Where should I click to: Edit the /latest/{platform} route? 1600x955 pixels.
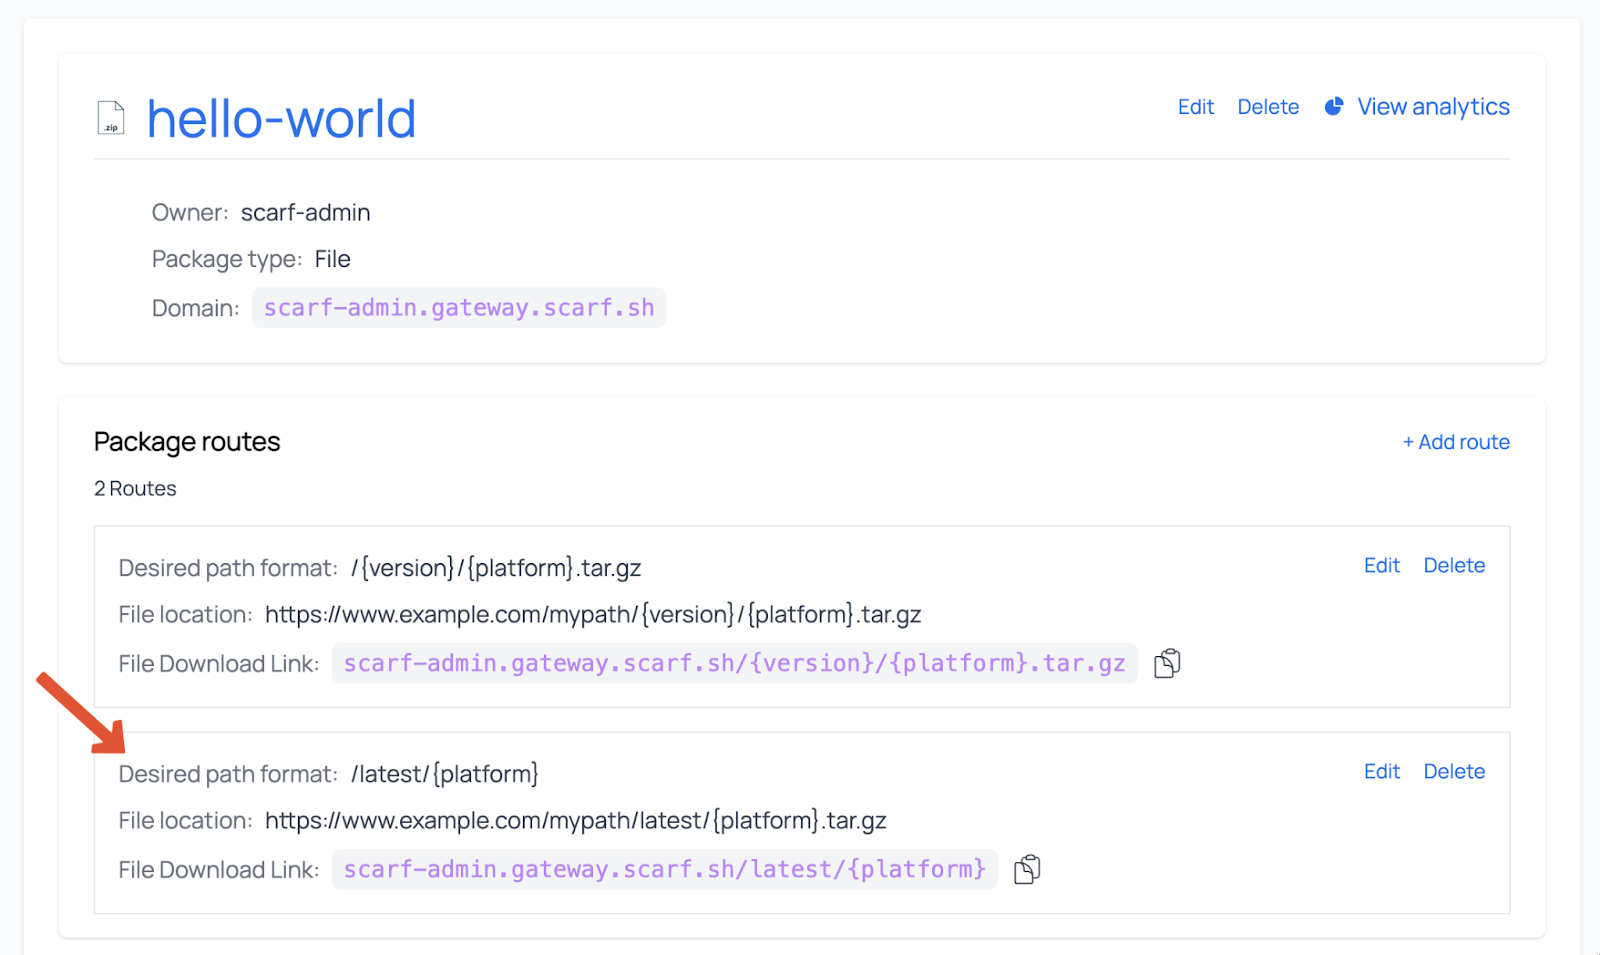(x=1381, y=772)
